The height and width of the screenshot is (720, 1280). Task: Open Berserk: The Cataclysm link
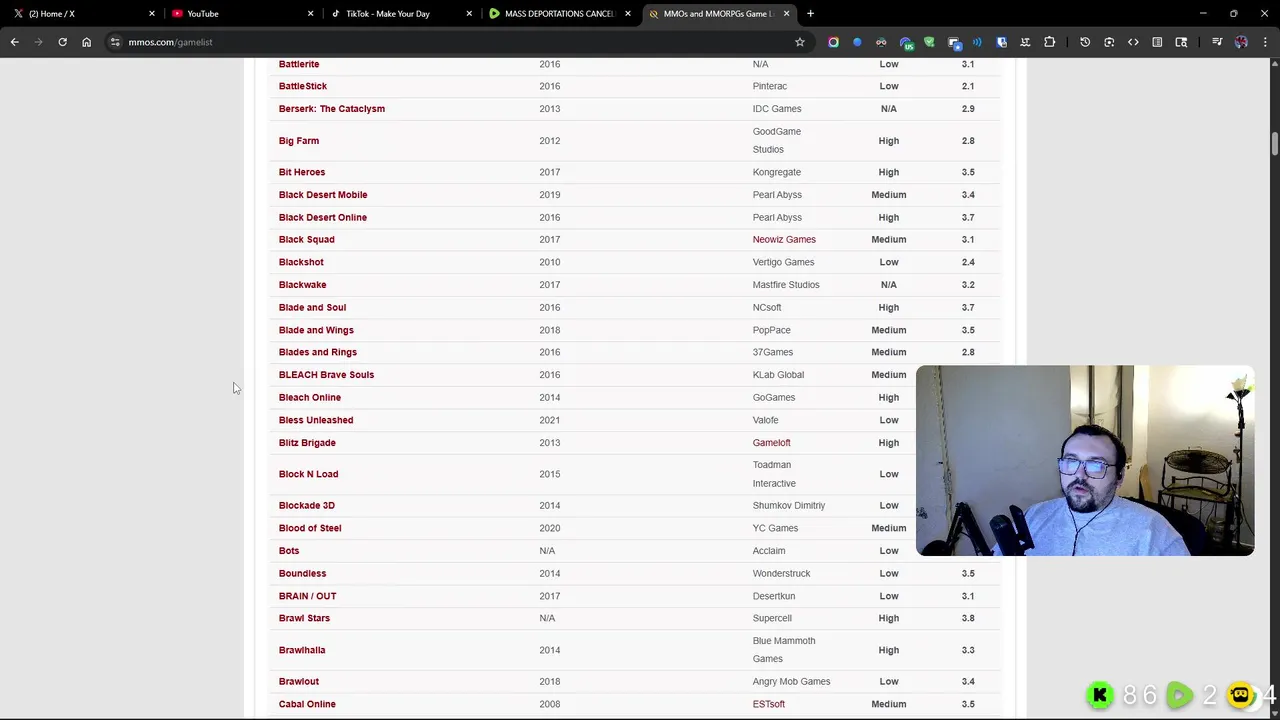pyautogui.click(x=332, y=109)
